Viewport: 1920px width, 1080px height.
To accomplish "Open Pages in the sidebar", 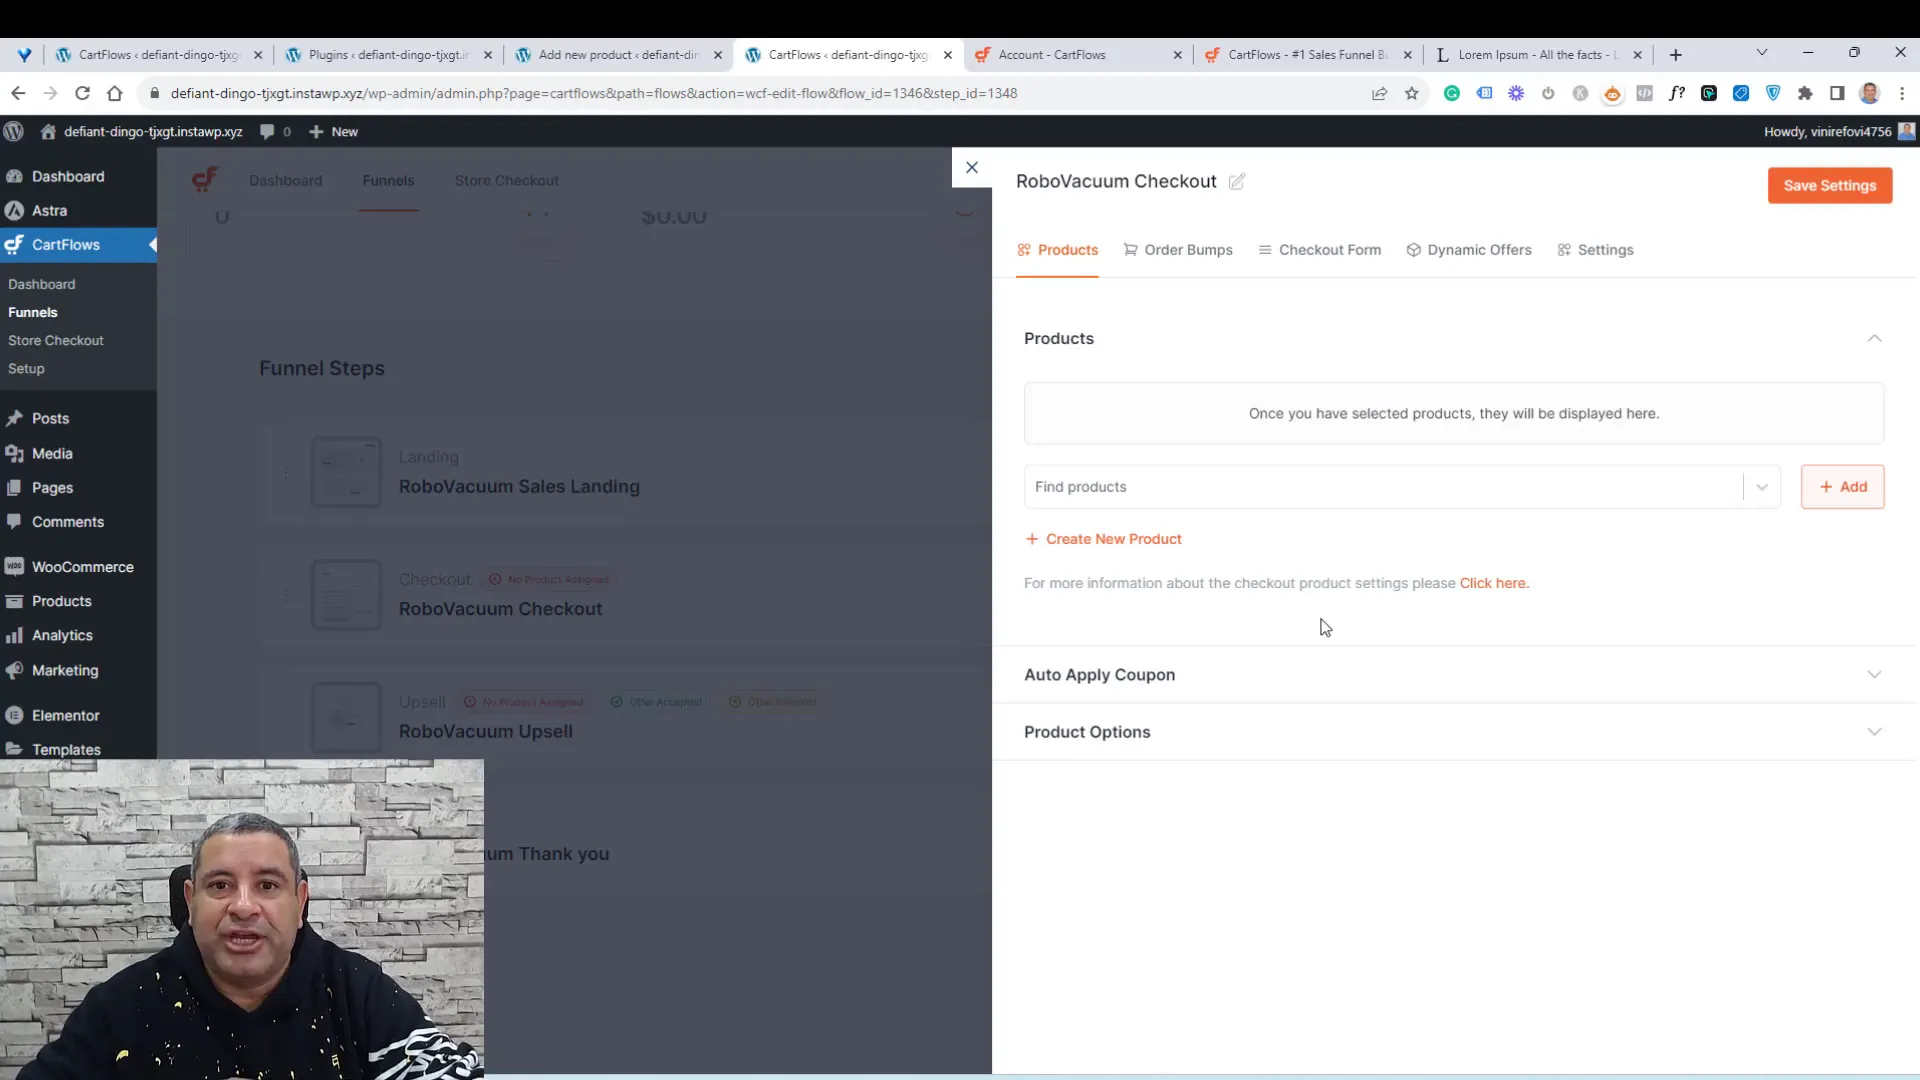I will (x=52, y=487).
